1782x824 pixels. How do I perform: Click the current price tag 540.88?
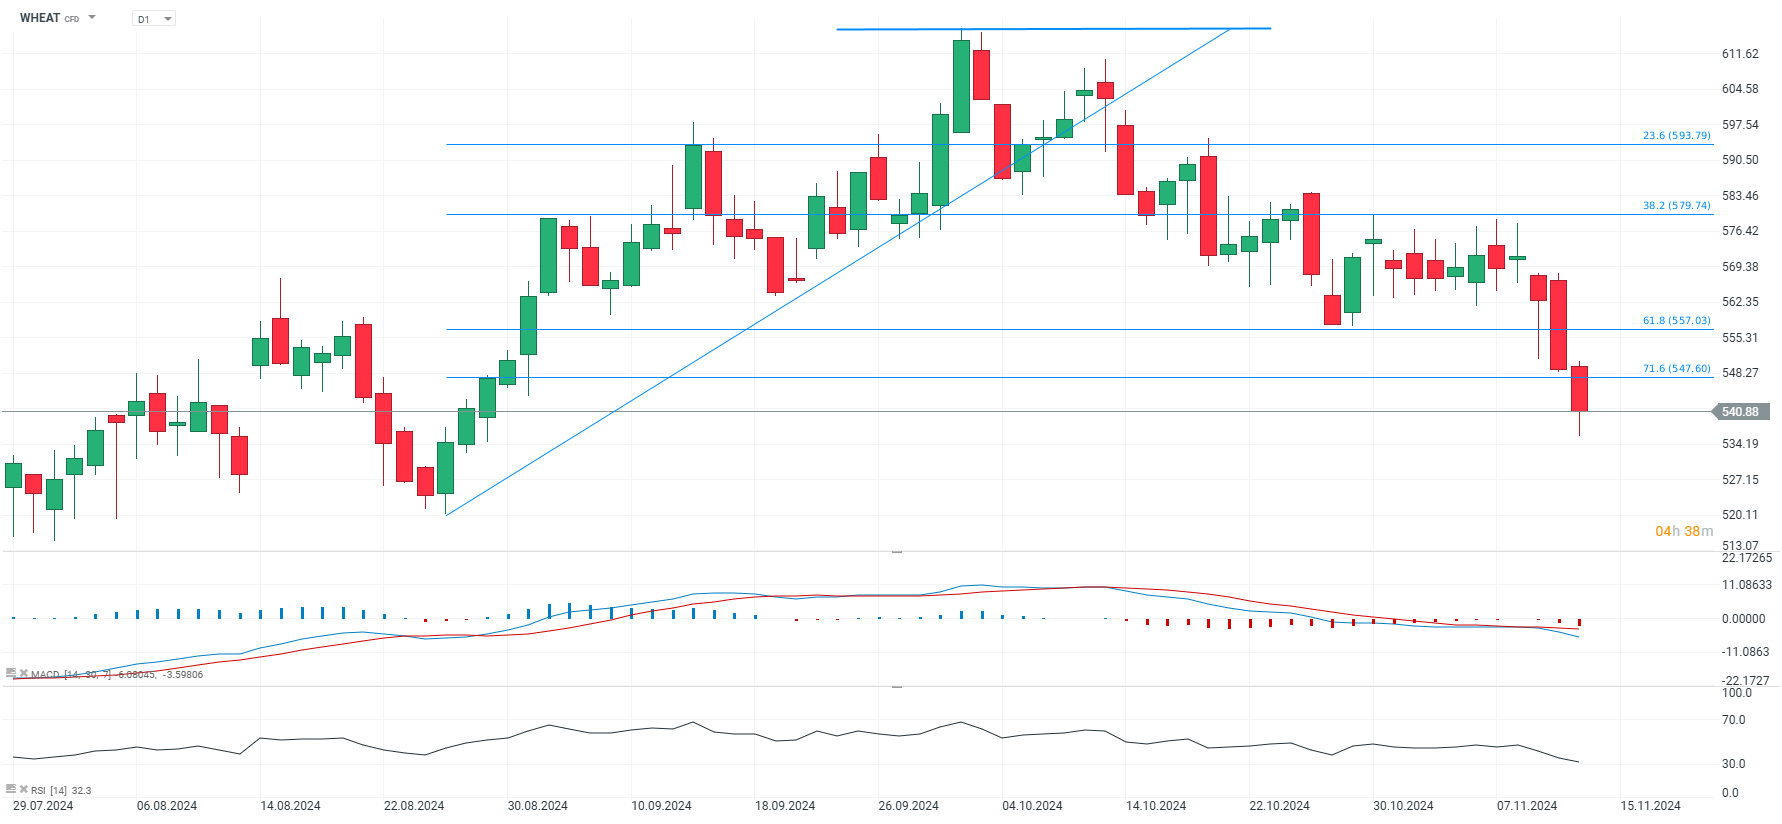[1741, 412]
